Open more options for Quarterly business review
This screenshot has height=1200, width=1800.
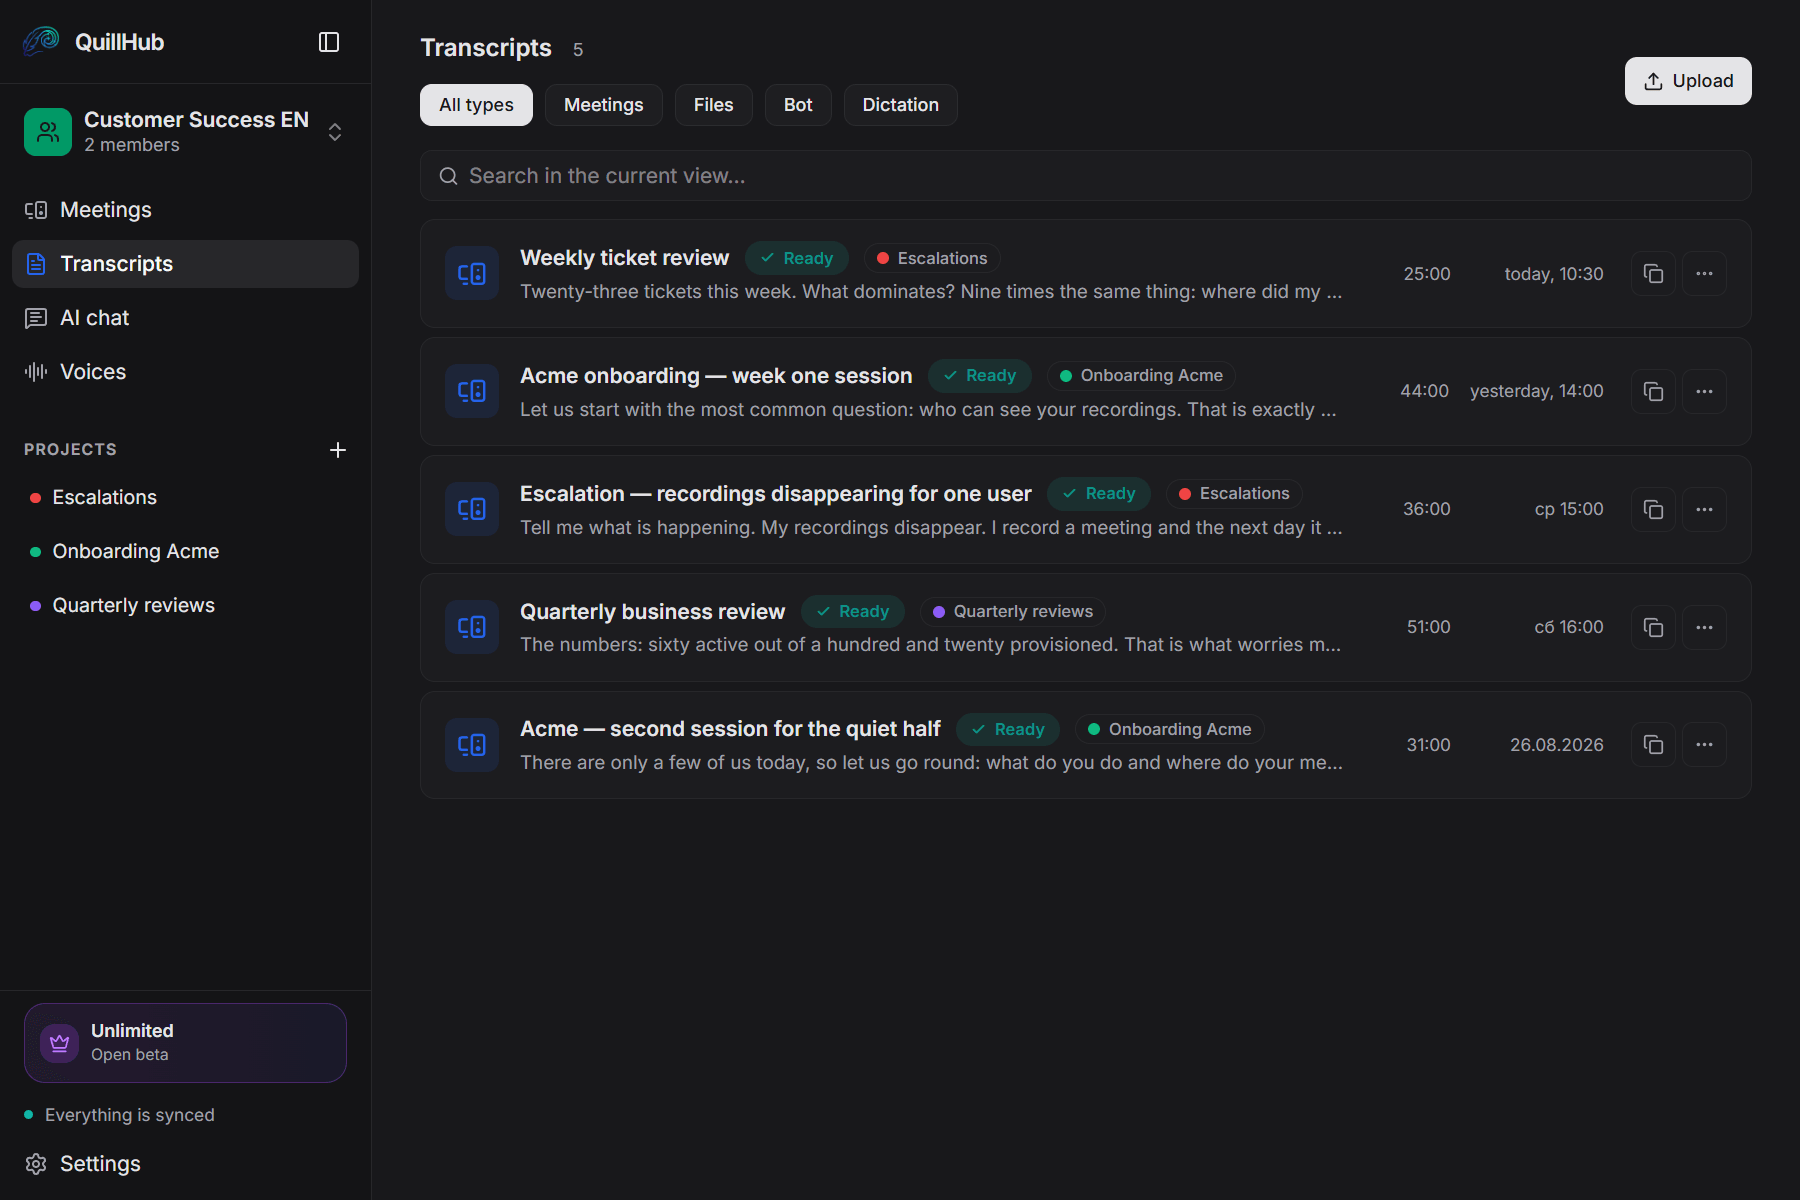[1704, 627]
